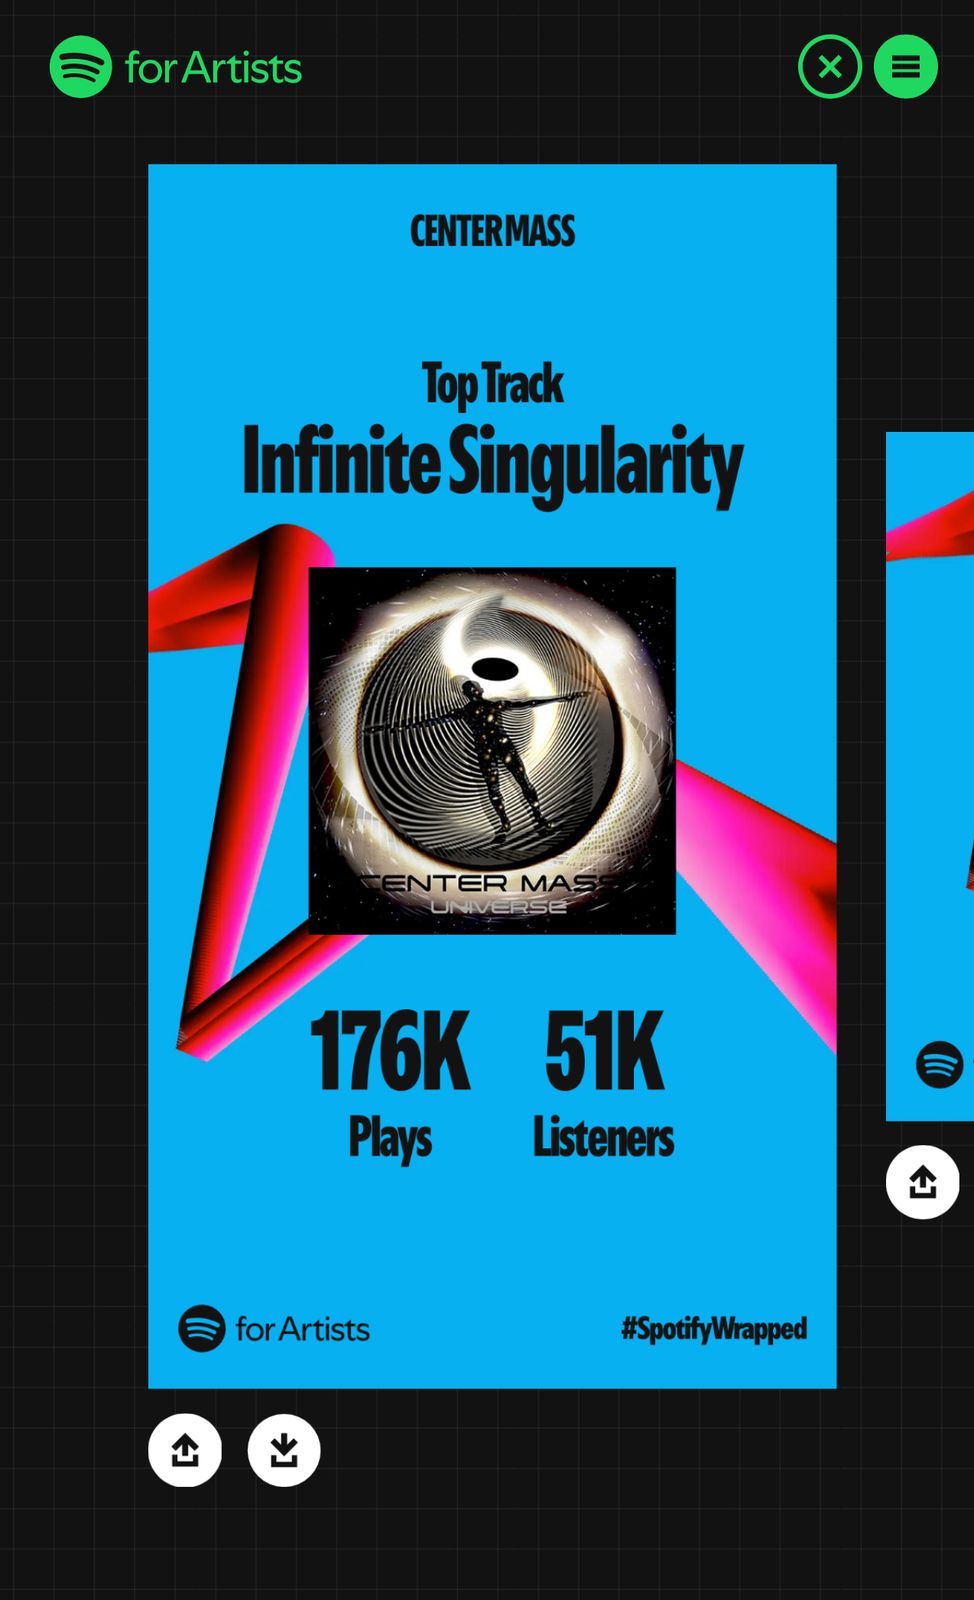Click the Listeners label under 51K

[603, 1138]
